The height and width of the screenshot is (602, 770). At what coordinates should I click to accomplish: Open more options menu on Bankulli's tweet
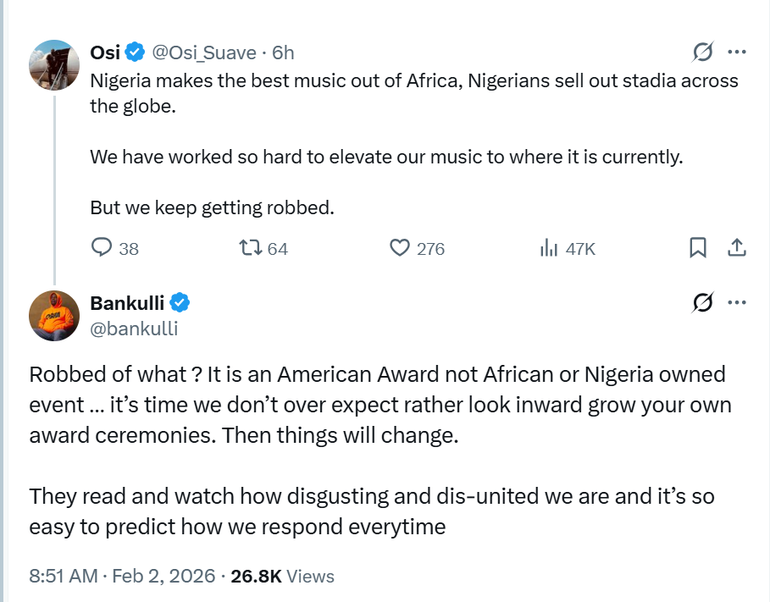[x=737, y=302]
